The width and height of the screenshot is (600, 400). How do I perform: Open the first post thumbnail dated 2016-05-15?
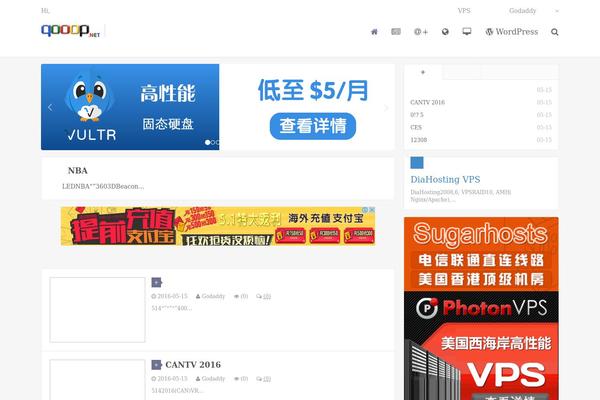click(97, 310)
